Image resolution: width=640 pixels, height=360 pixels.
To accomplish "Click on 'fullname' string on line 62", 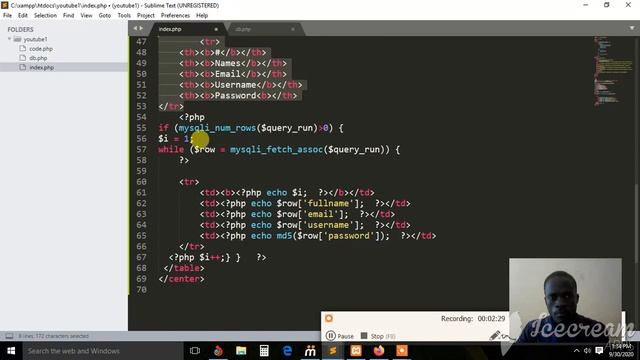I will [328, 204].
